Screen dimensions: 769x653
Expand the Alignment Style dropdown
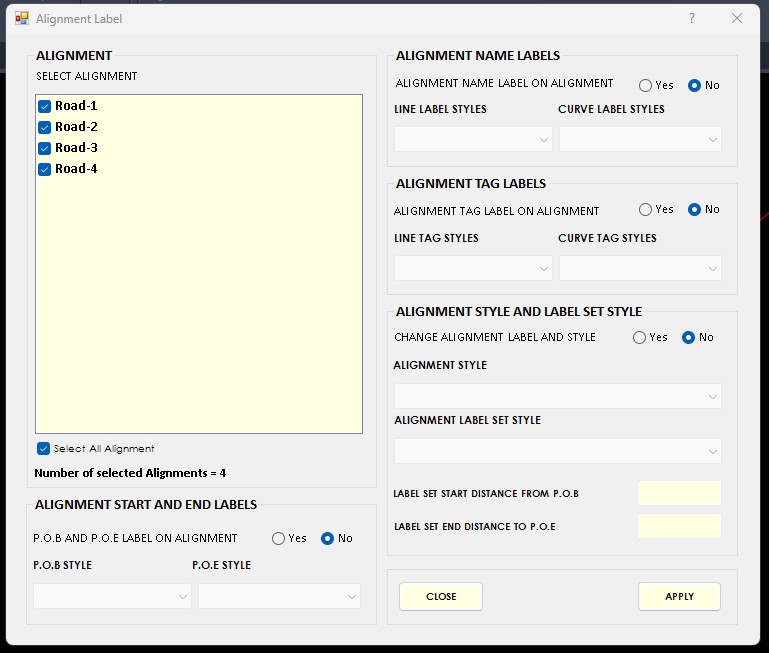tap(557, 396)
